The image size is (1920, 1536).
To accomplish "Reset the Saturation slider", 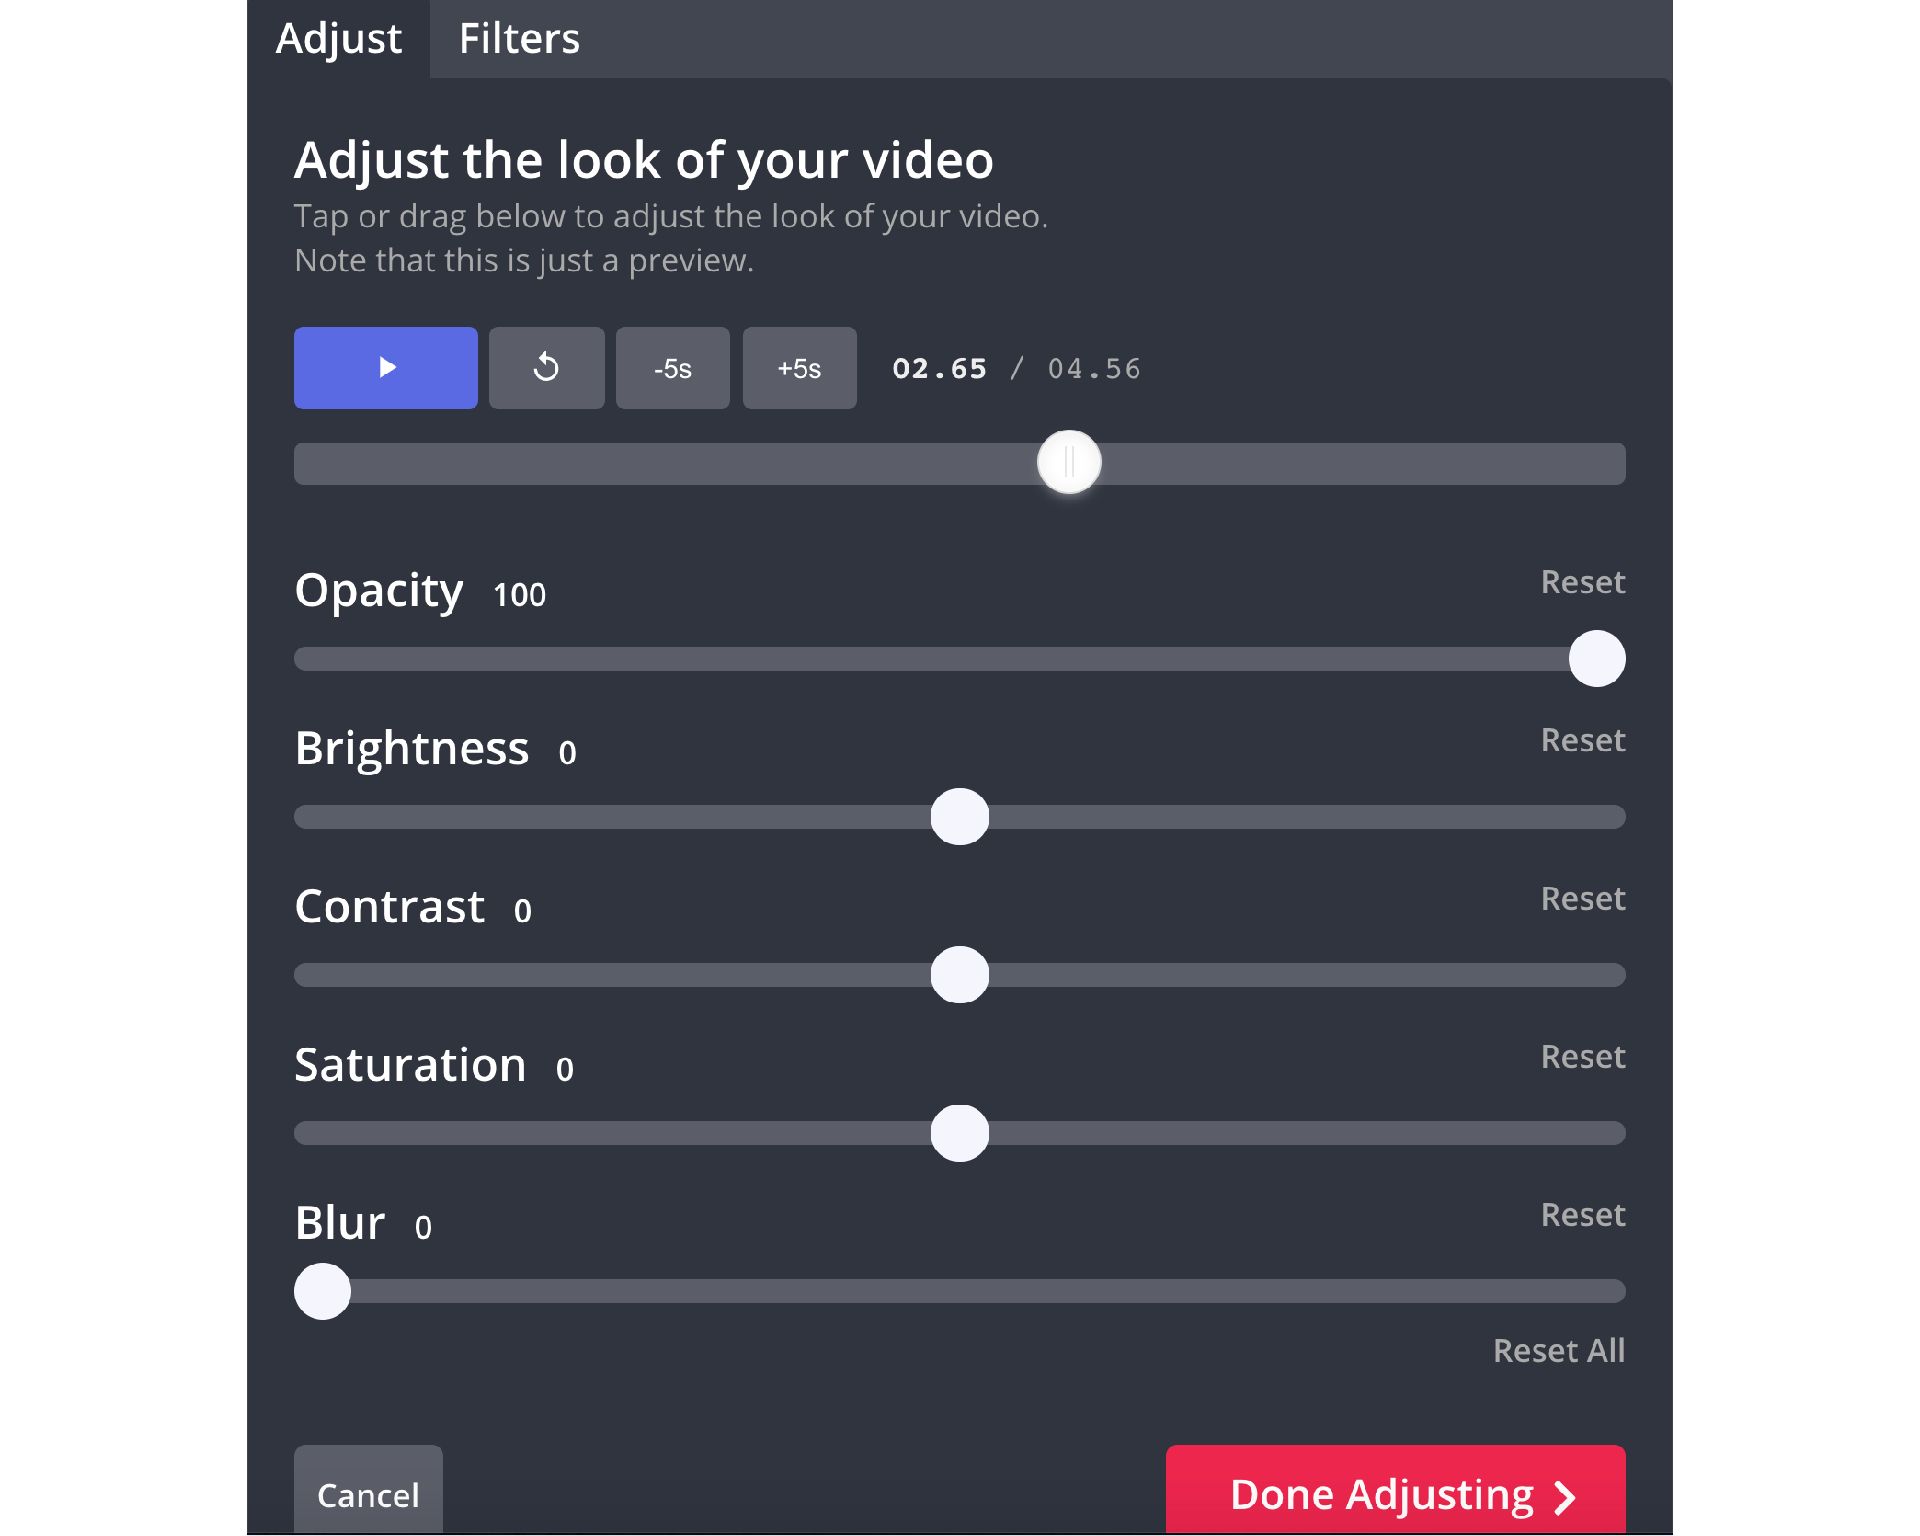I will point(1581,1055).
